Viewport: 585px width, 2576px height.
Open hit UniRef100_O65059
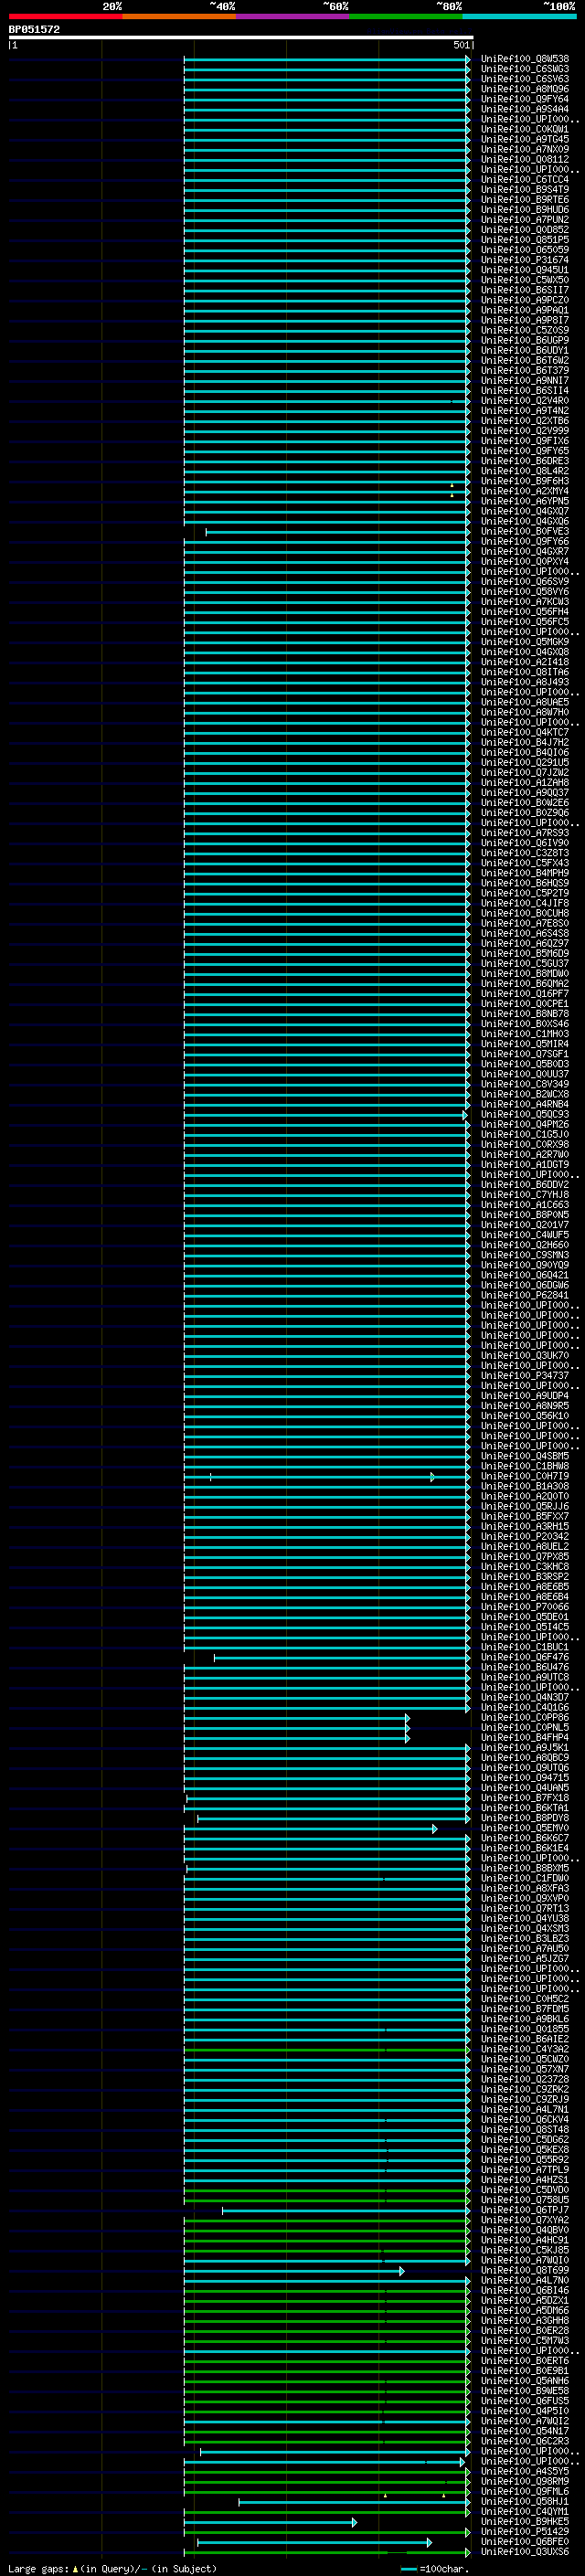pos(524,250)
